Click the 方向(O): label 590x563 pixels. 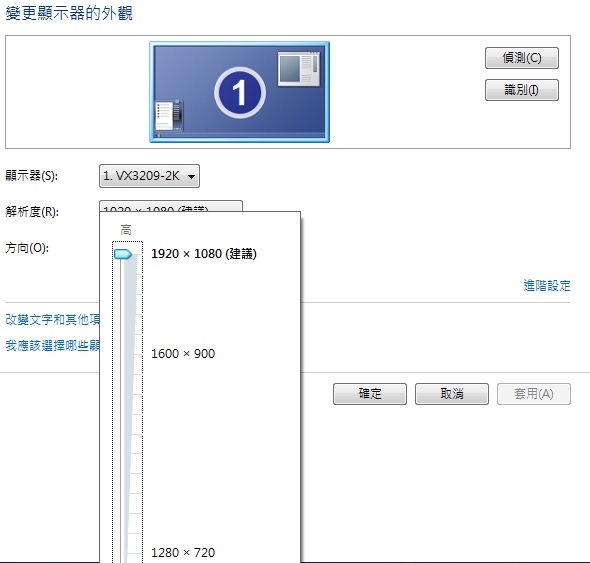coord(27,248)
